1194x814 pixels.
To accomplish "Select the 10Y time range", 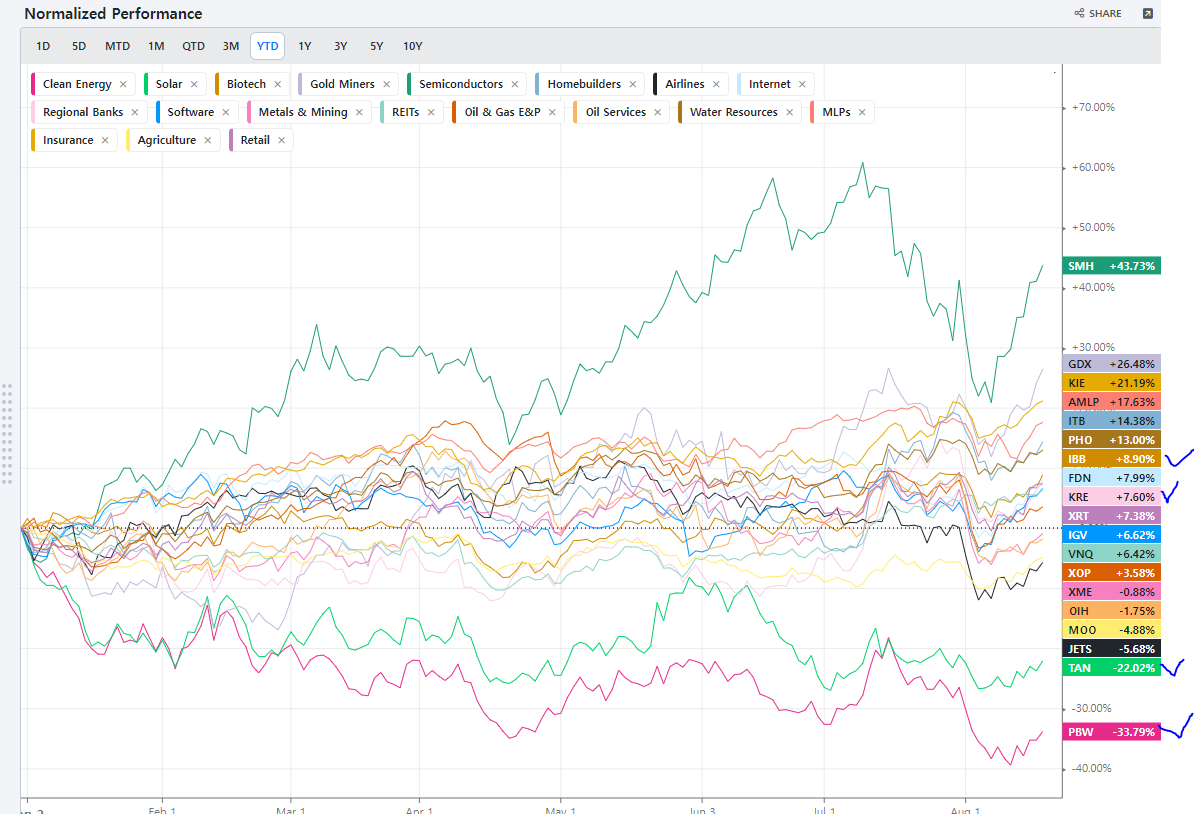I will click(x=412, y=46).
